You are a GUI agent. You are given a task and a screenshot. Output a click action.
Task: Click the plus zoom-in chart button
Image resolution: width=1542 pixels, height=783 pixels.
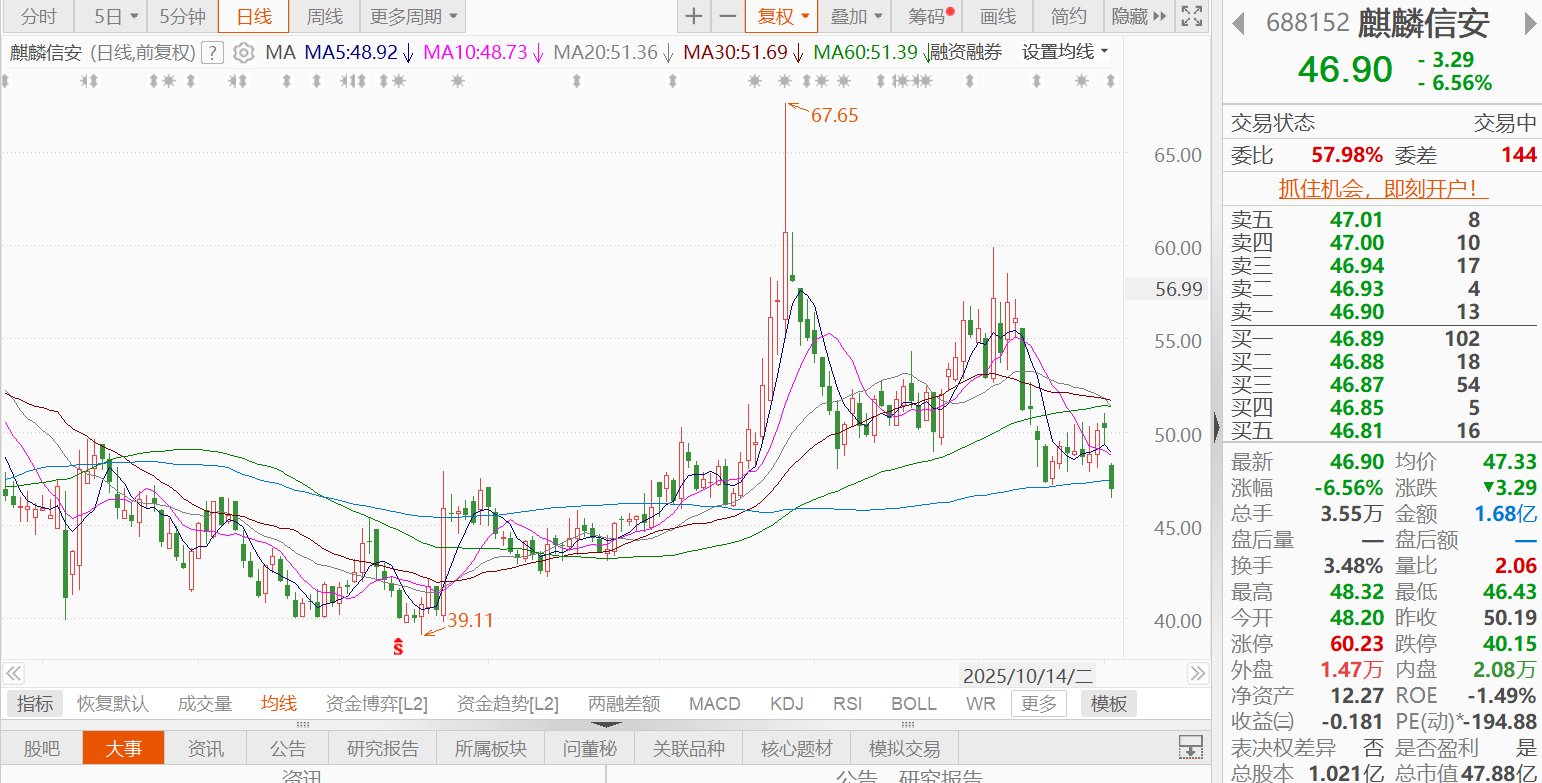694,16
